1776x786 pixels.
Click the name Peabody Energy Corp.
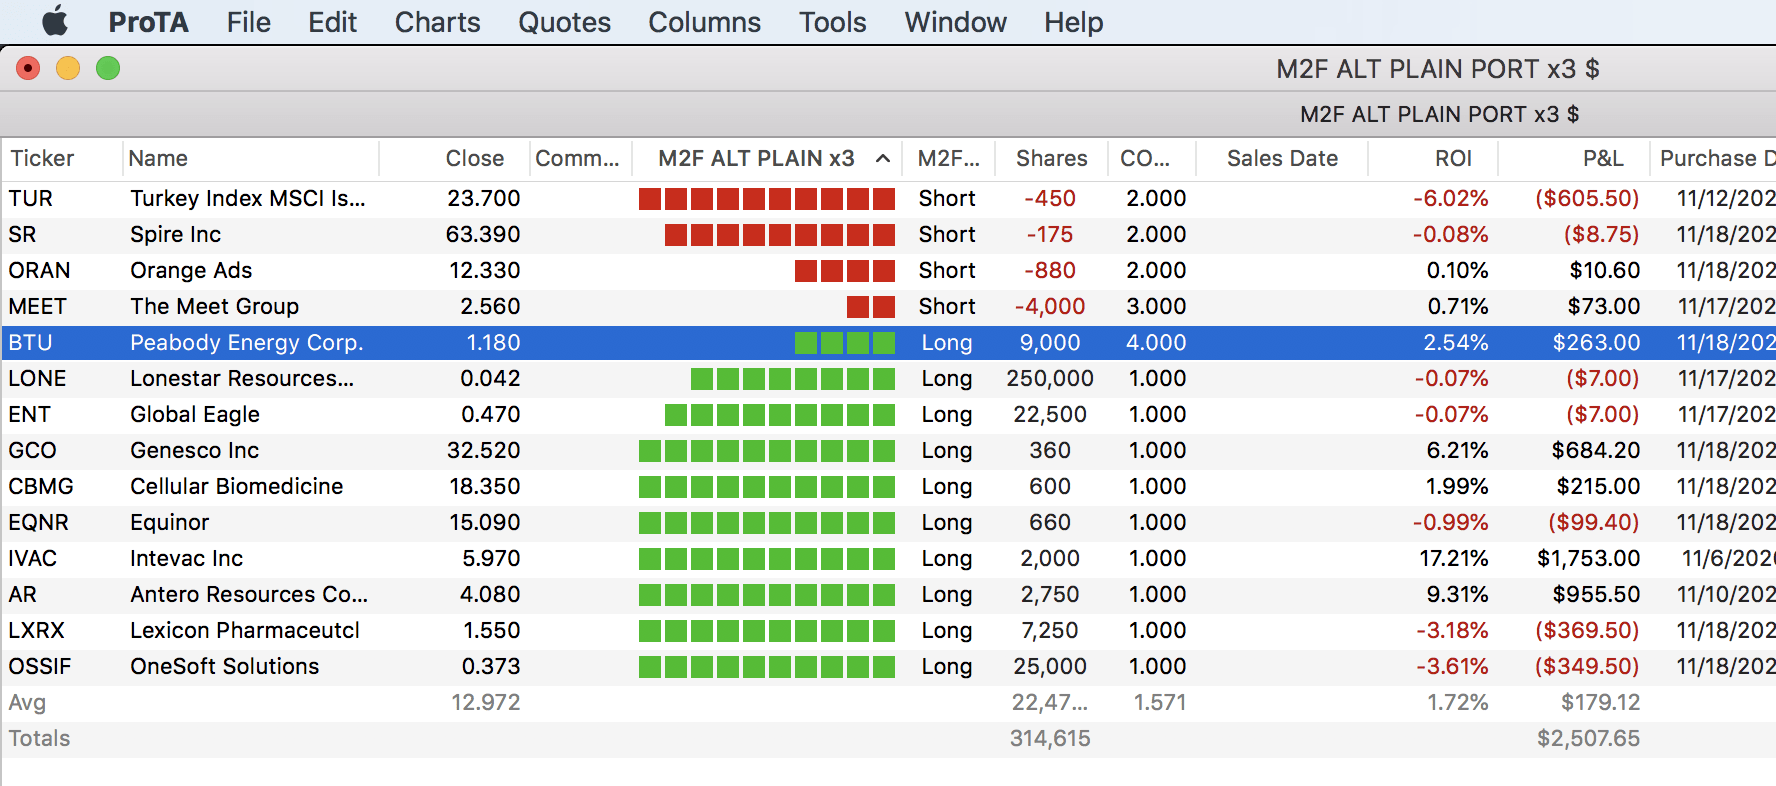pyautogui.click(x=246, y=342)
